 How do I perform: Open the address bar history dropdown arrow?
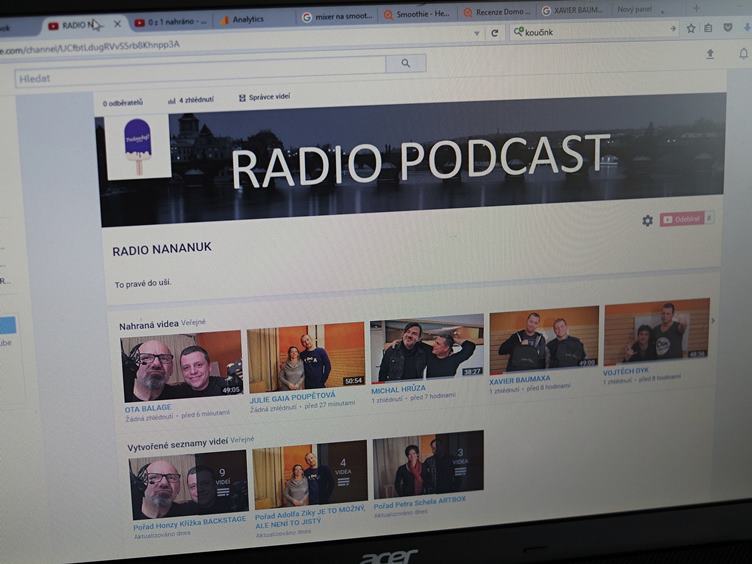477,34
